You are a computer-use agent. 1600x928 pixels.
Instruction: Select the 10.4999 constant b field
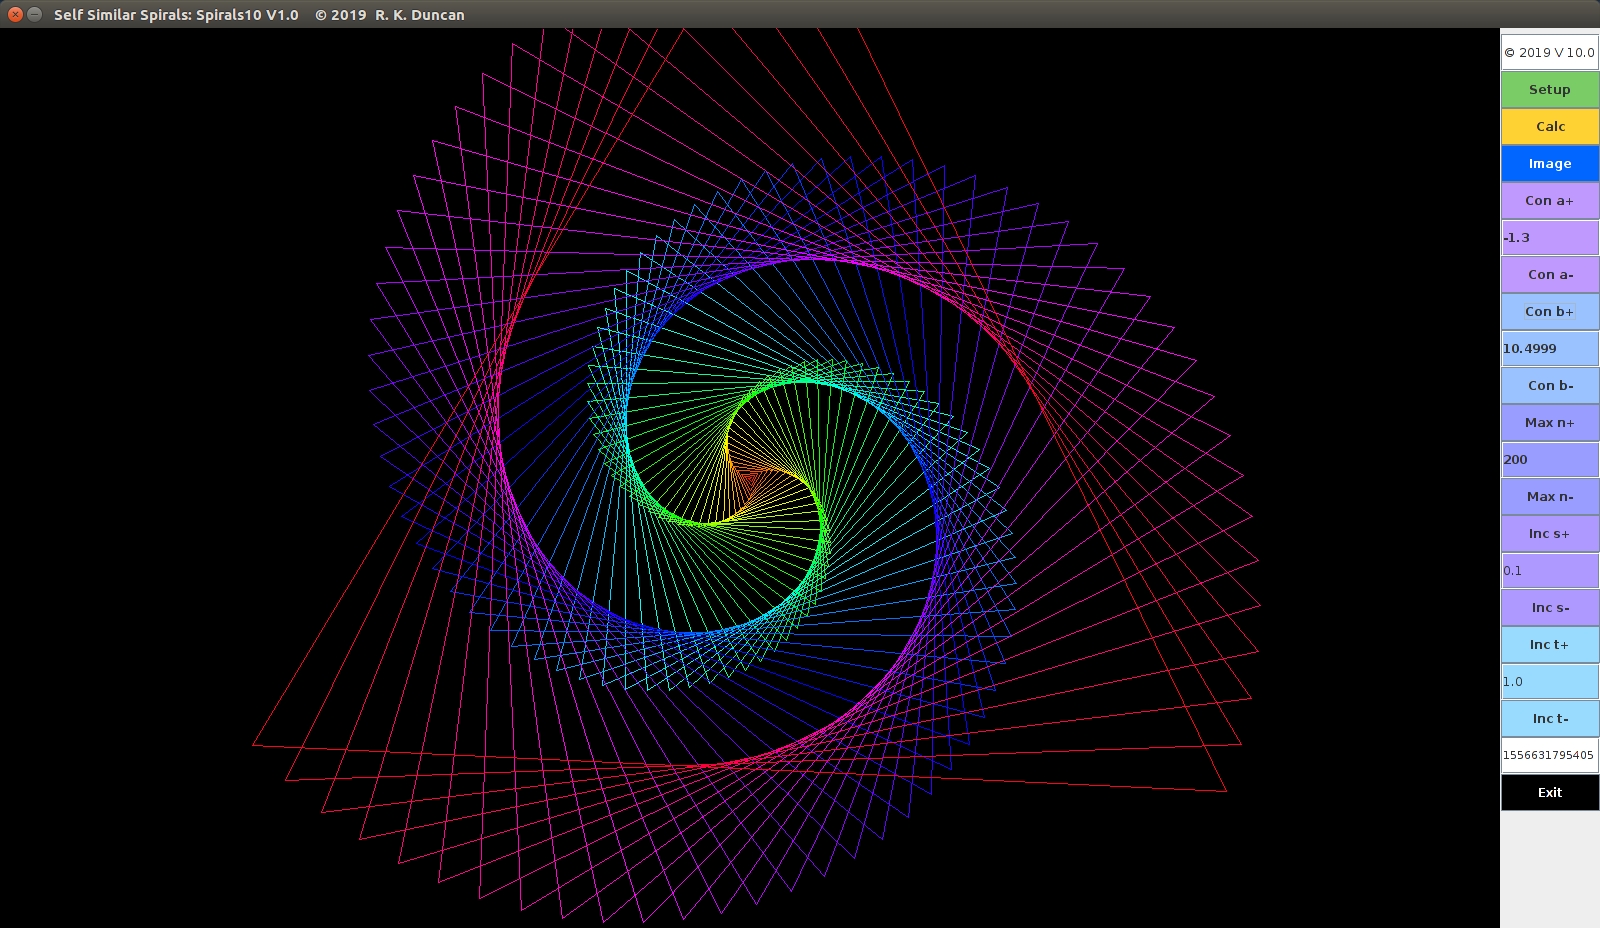coord(1549,348)
